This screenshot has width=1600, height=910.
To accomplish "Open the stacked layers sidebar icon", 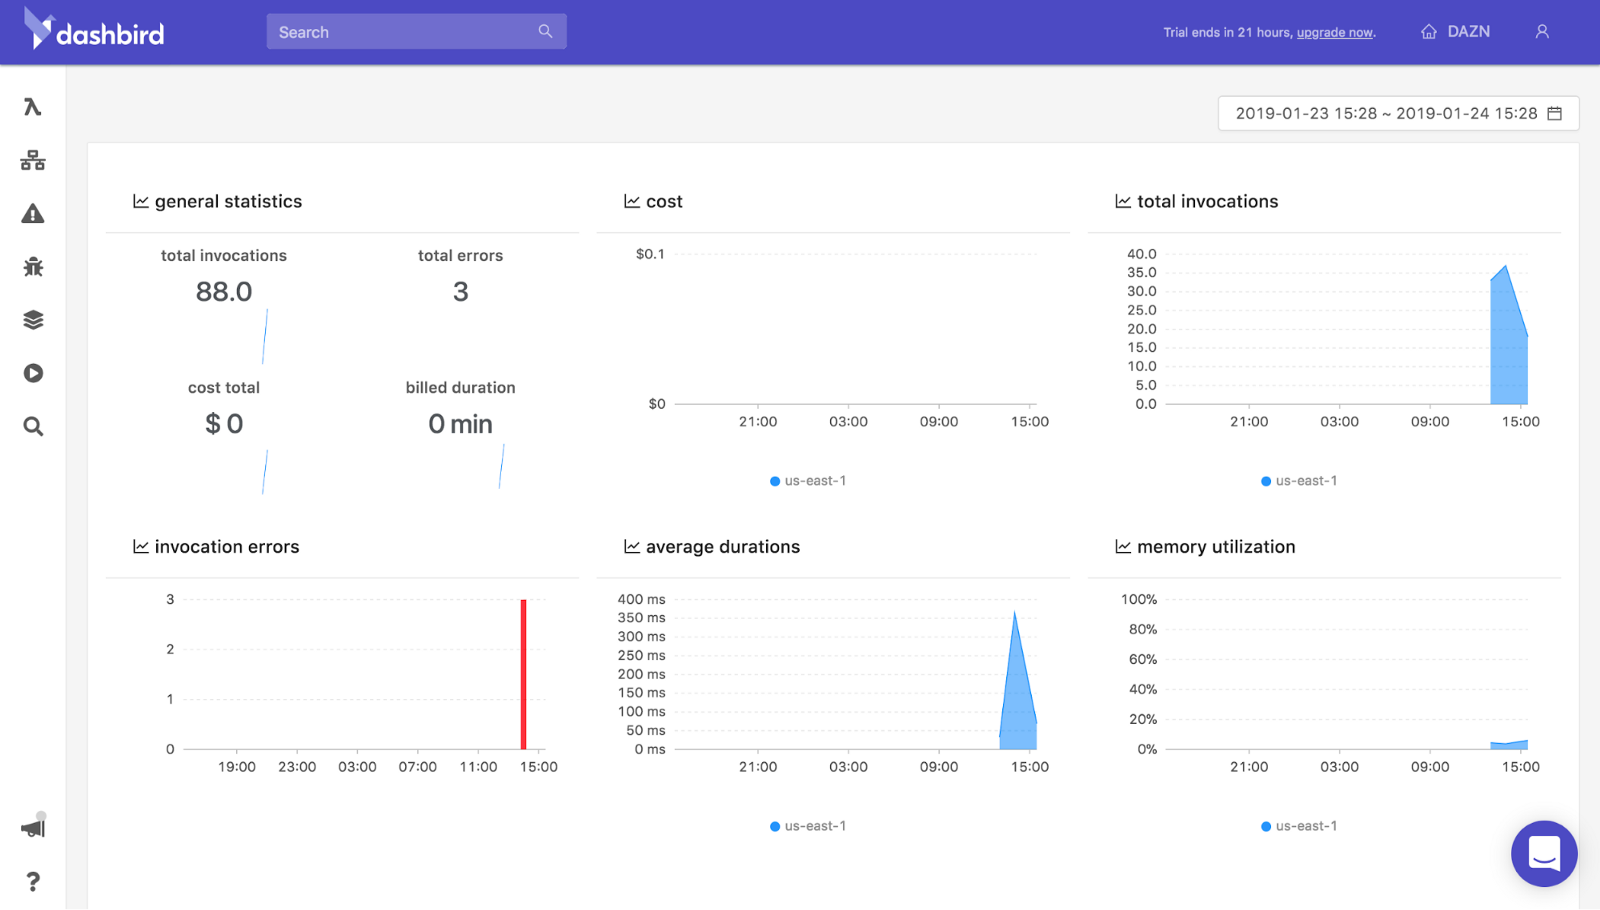I will [x=33, y=320].
